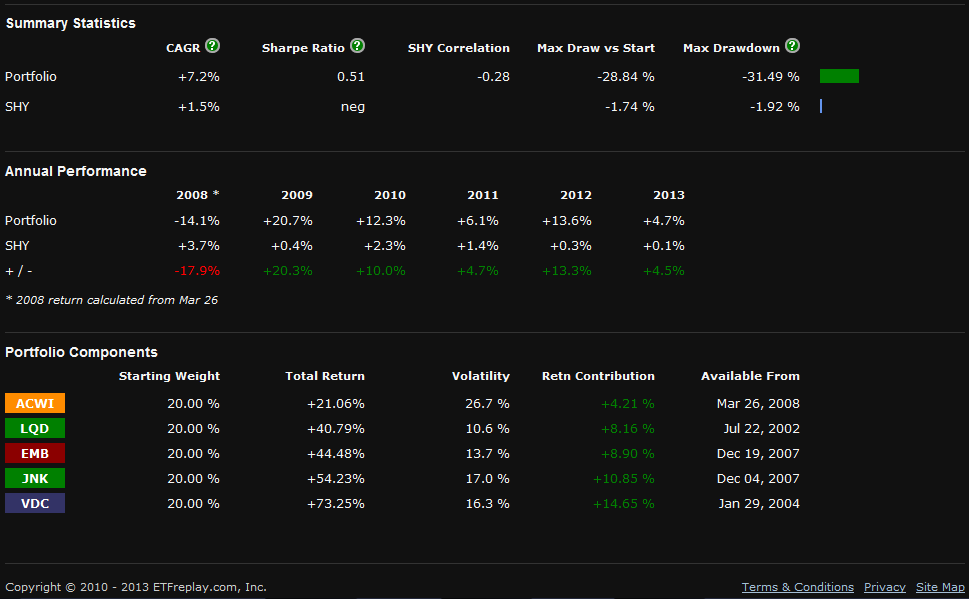Select the orange ACWI ticker badge
This screenshot has width=969, height=599.
[35, 403]
